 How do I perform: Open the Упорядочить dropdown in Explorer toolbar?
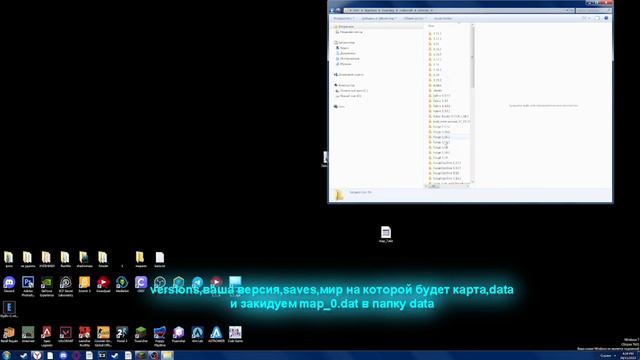(x=343, y=18)
